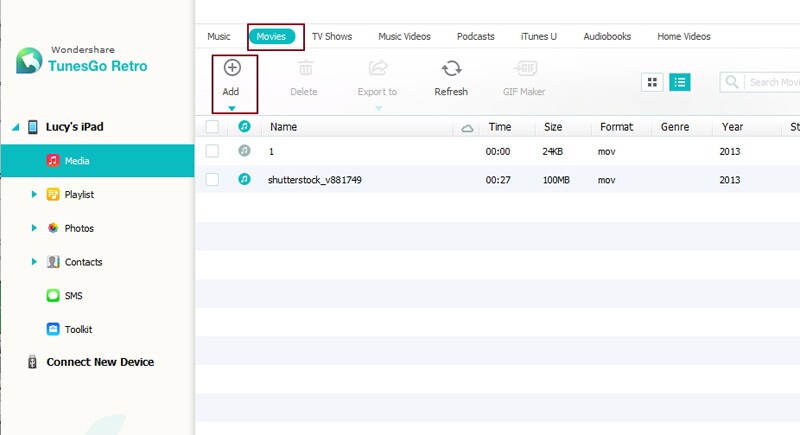Click the Photos flower icon

53,228
